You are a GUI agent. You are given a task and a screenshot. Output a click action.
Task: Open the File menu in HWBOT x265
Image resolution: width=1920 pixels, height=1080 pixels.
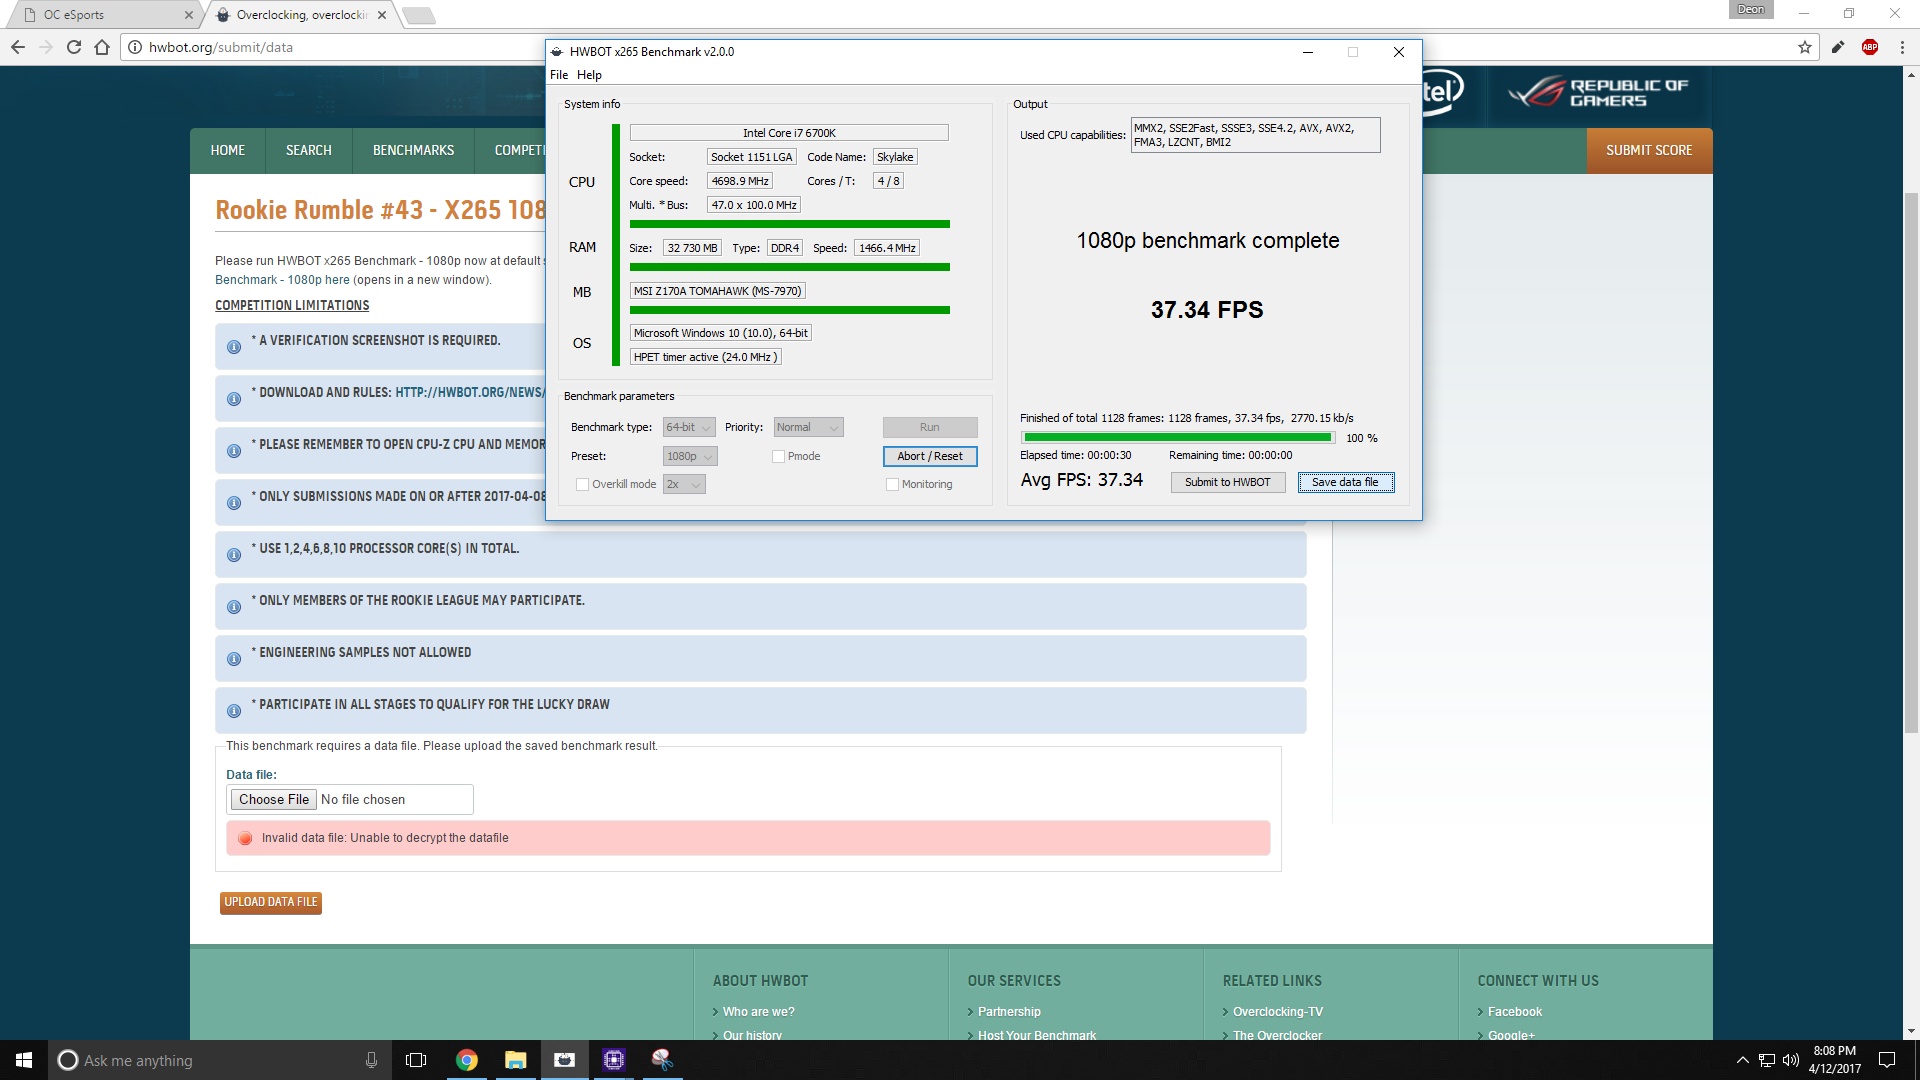[559, 75]
